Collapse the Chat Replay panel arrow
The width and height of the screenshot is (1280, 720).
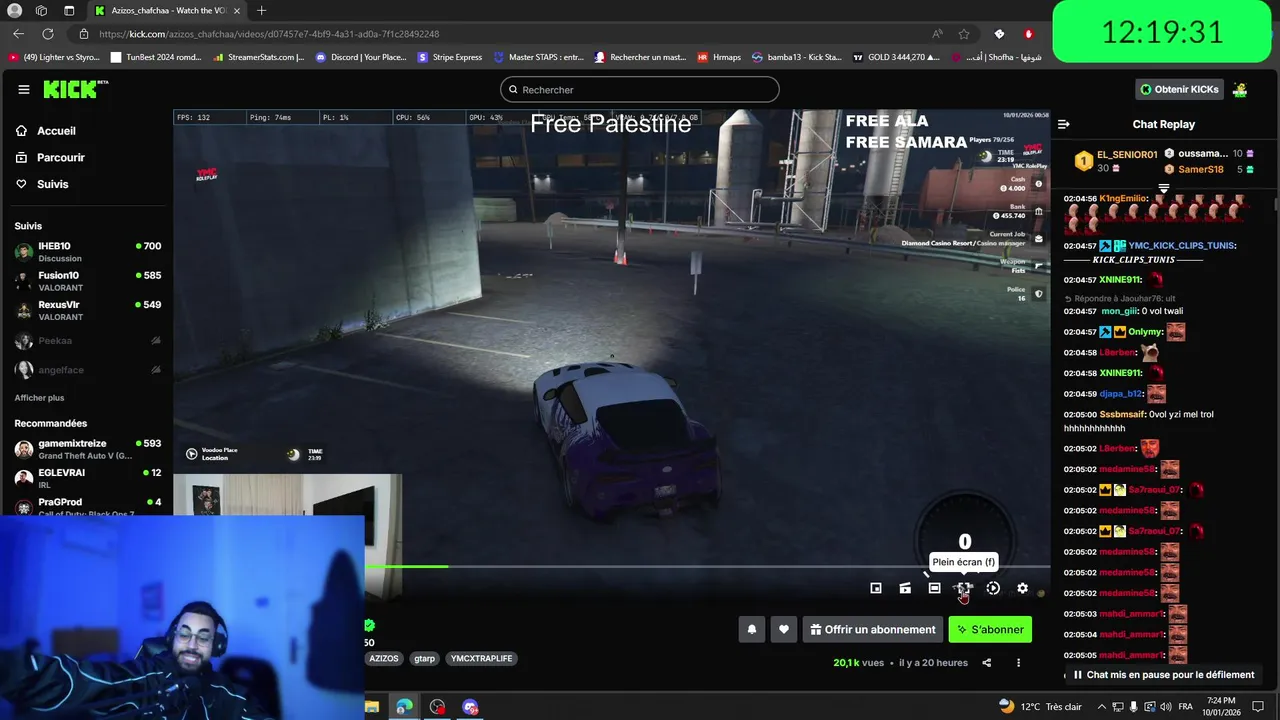pyautogui.click(x=1064, y=125)
